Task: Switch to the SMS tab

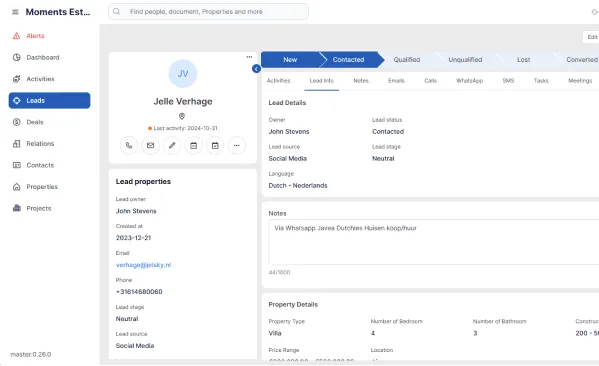Action: (508, 81)
